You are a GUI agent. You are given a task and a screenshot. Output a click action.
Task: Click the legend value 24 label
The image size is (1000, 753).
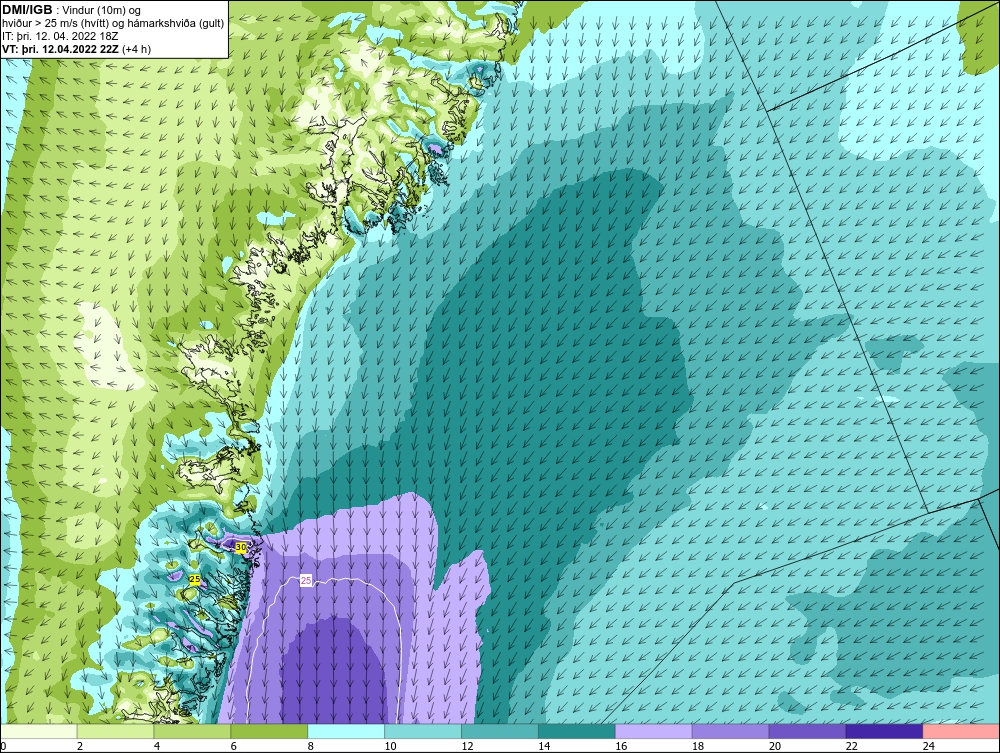click(929, 746)
